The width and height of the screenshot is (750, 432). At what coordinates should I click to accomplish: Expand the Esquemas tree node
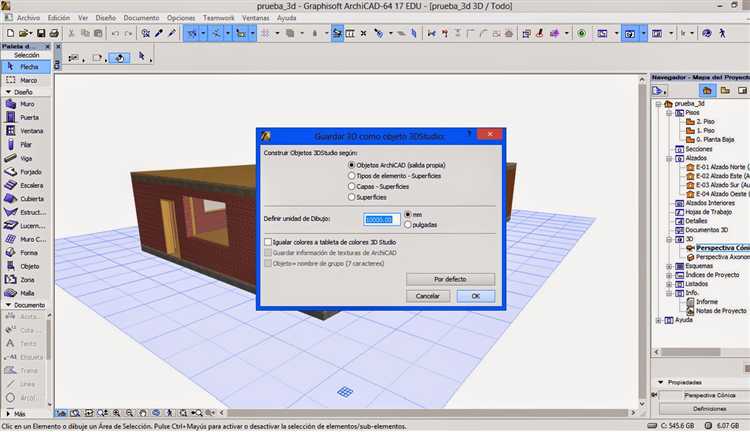[669, 266]
